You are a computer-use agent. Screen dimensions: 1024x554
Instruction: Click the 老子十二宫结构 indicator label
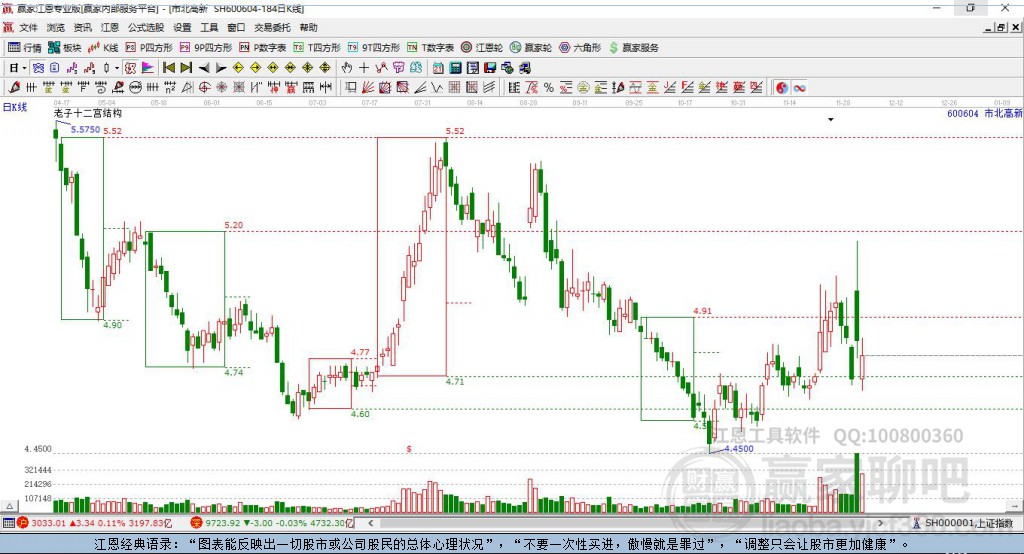tap(88, 113)
